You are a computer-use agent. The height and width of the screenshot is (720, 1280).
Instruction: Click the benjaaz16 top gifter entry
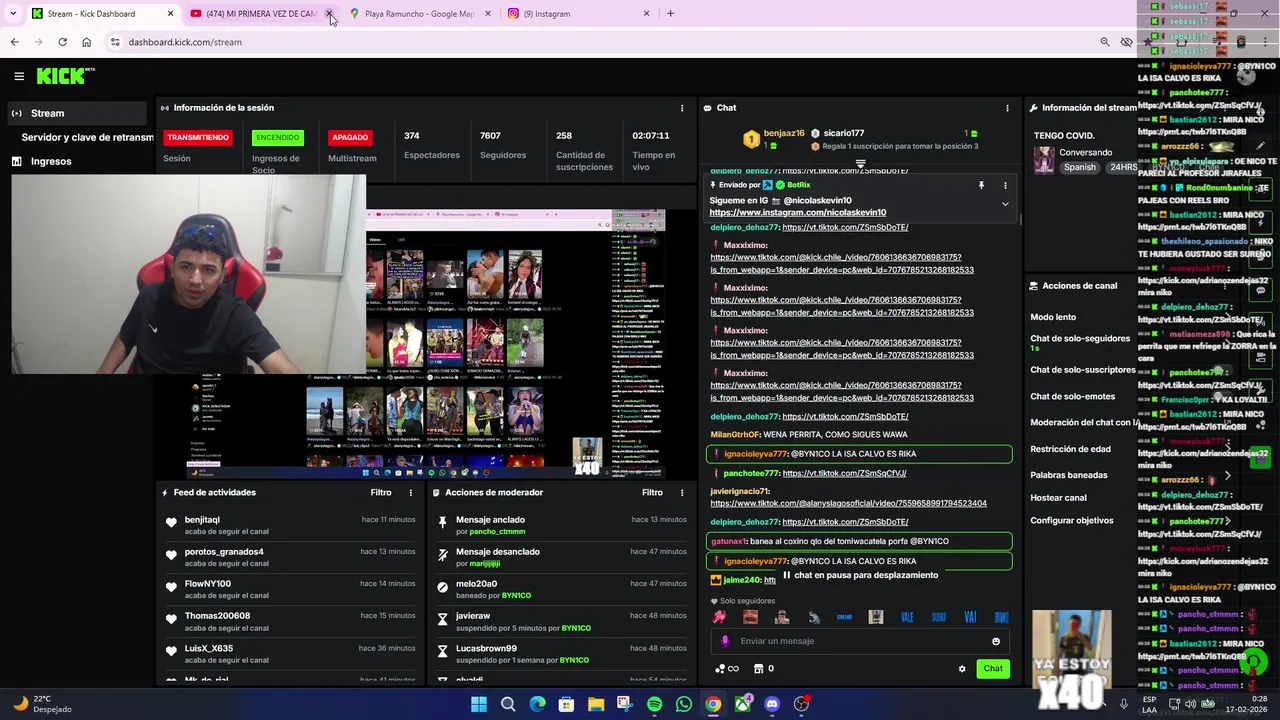774,138
